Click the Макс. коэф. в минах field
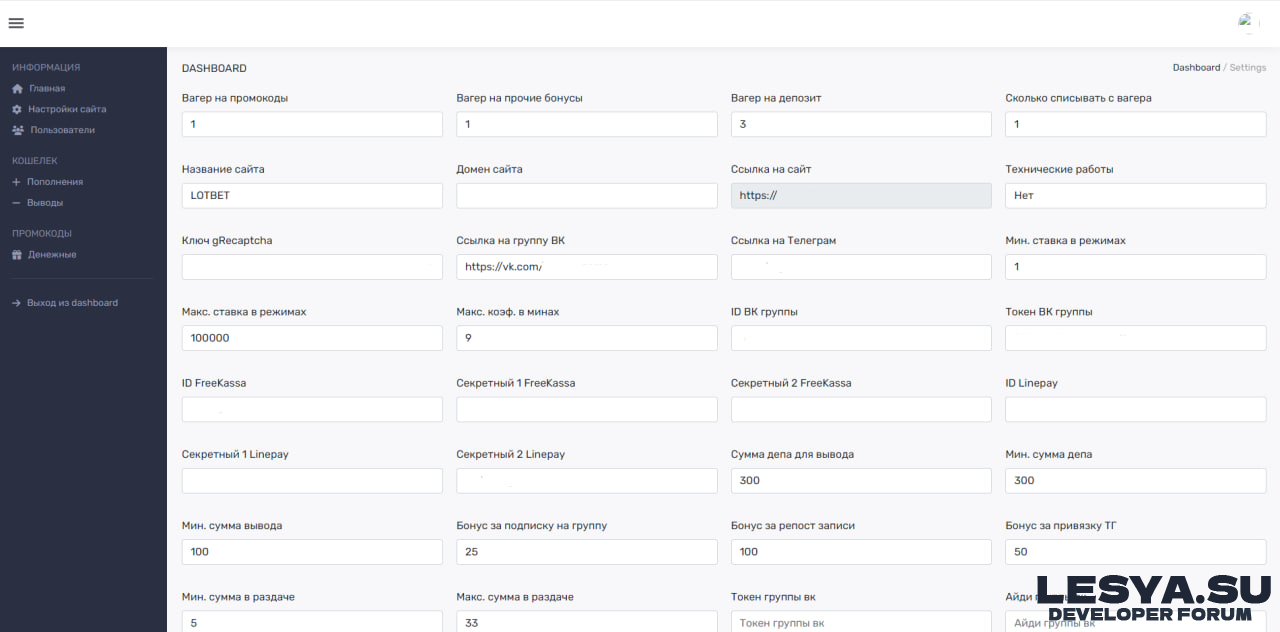Screen dimensions: 1280x632 586,338
